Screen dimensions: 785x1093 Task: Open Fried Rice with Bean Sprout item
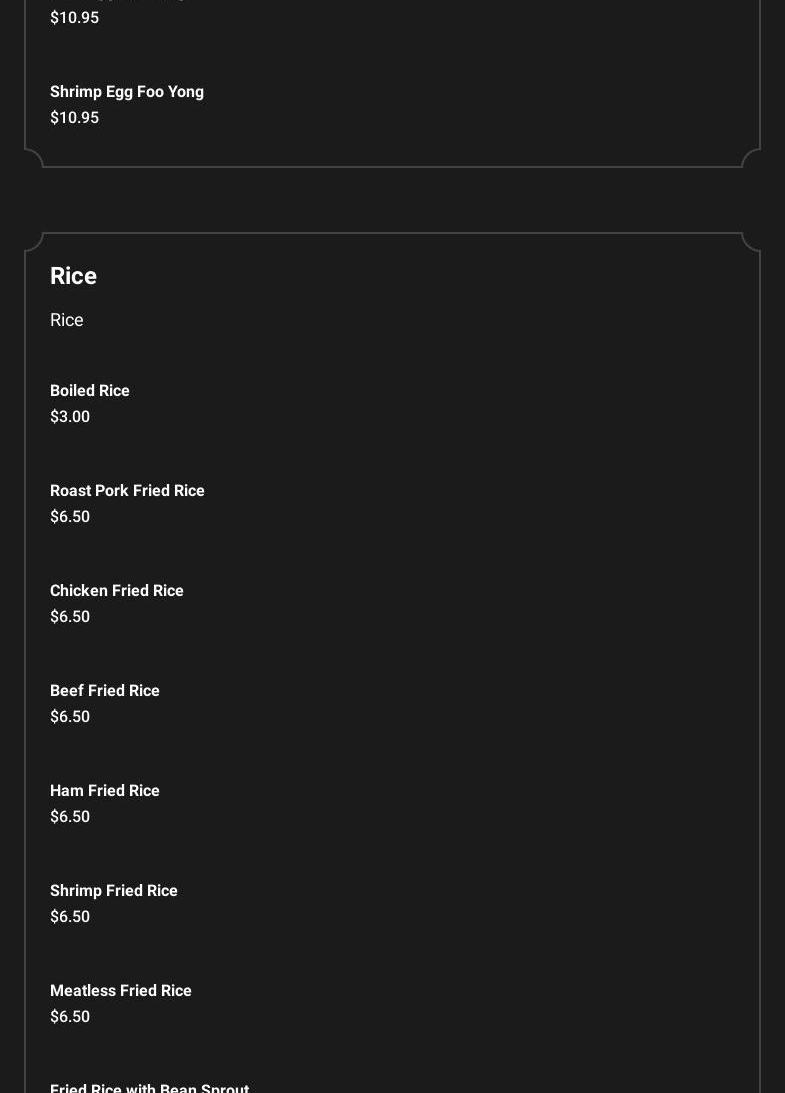150,1087
